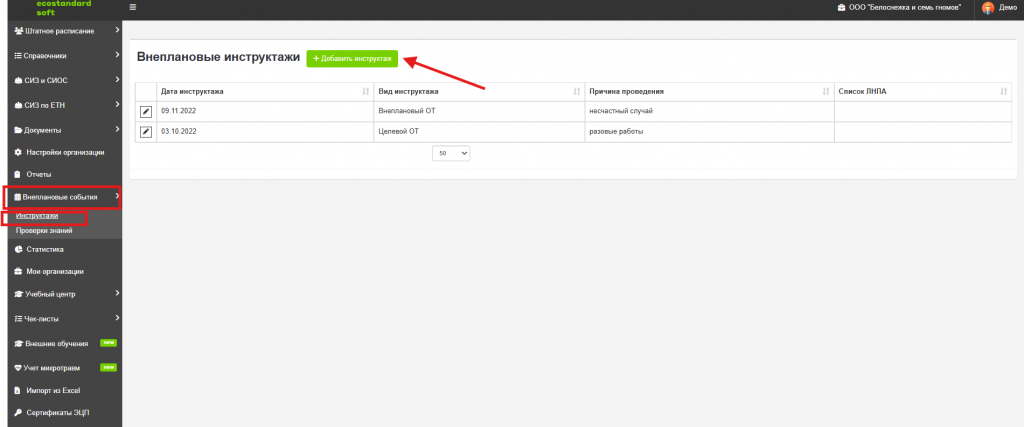Select the Целевой ОТ cell
This screenshot has height=427, width=1024.
(x=479, y=132)
